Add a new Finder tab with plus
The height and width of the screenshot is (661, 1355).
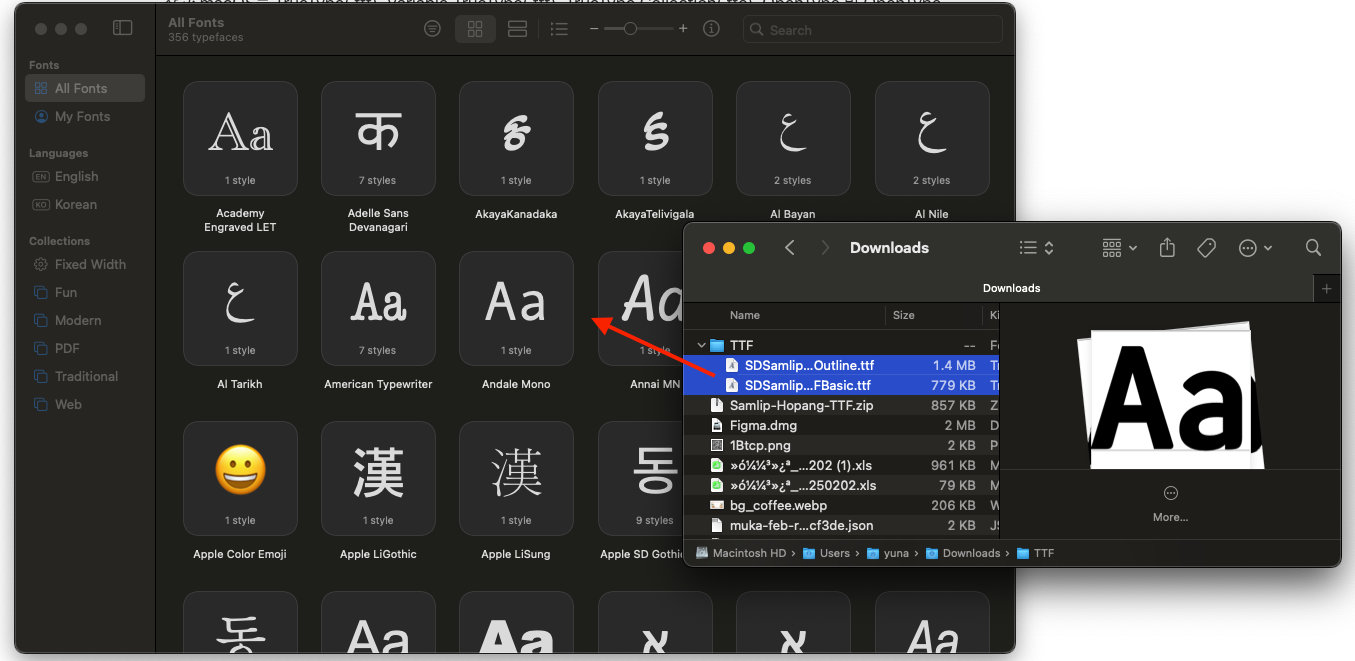pos(1328,289)
